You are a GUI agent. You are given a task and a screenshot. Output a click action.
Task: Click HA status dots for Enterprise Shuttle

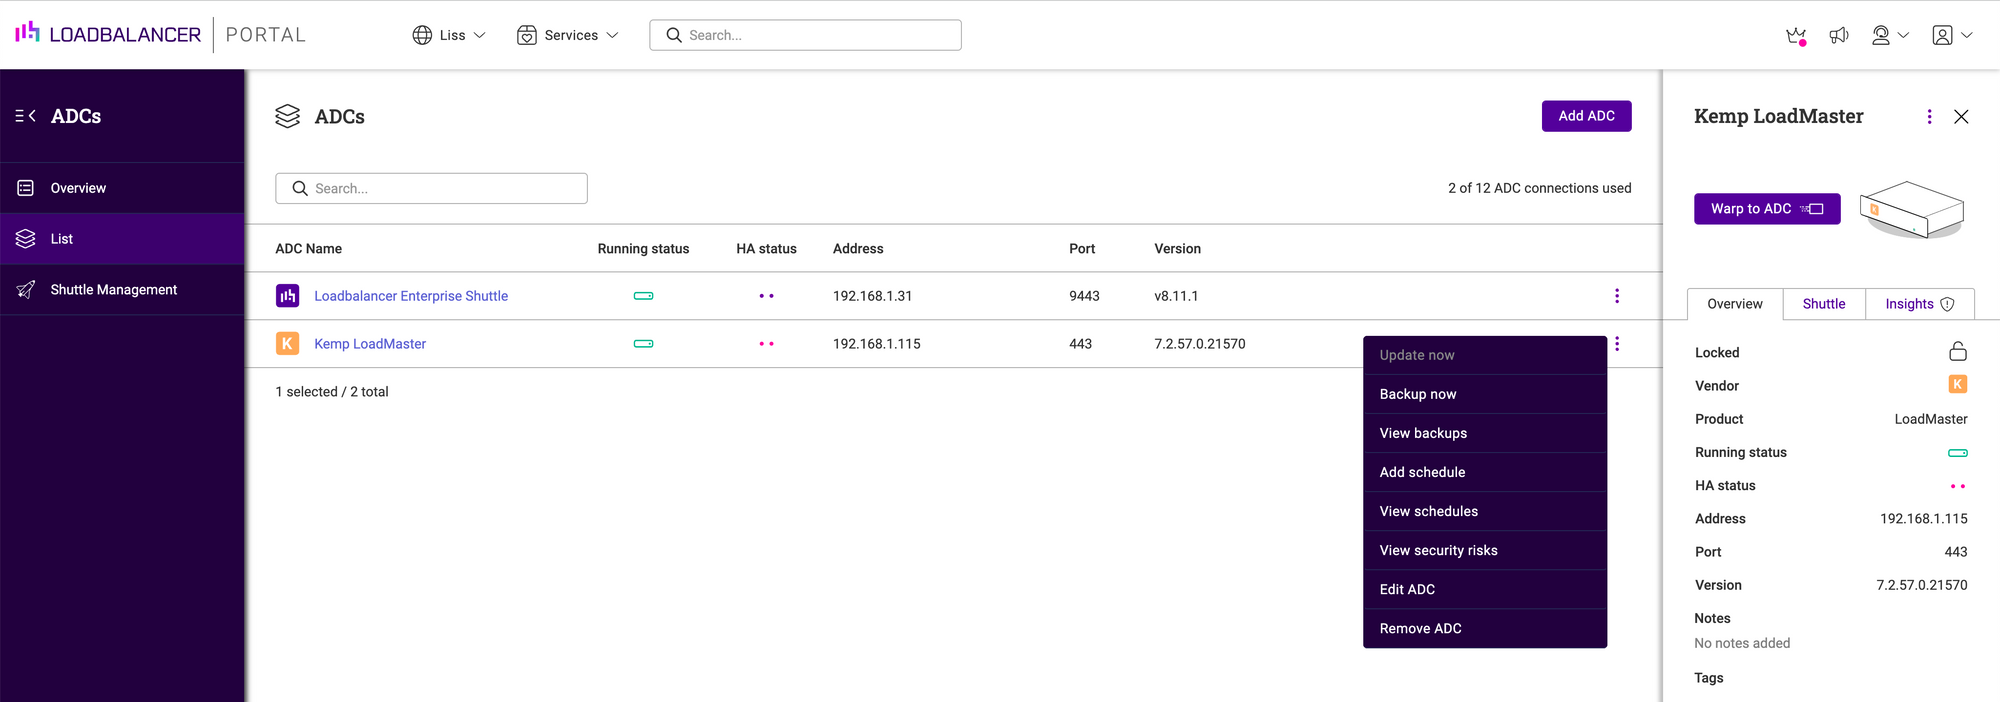coord(766,296)
